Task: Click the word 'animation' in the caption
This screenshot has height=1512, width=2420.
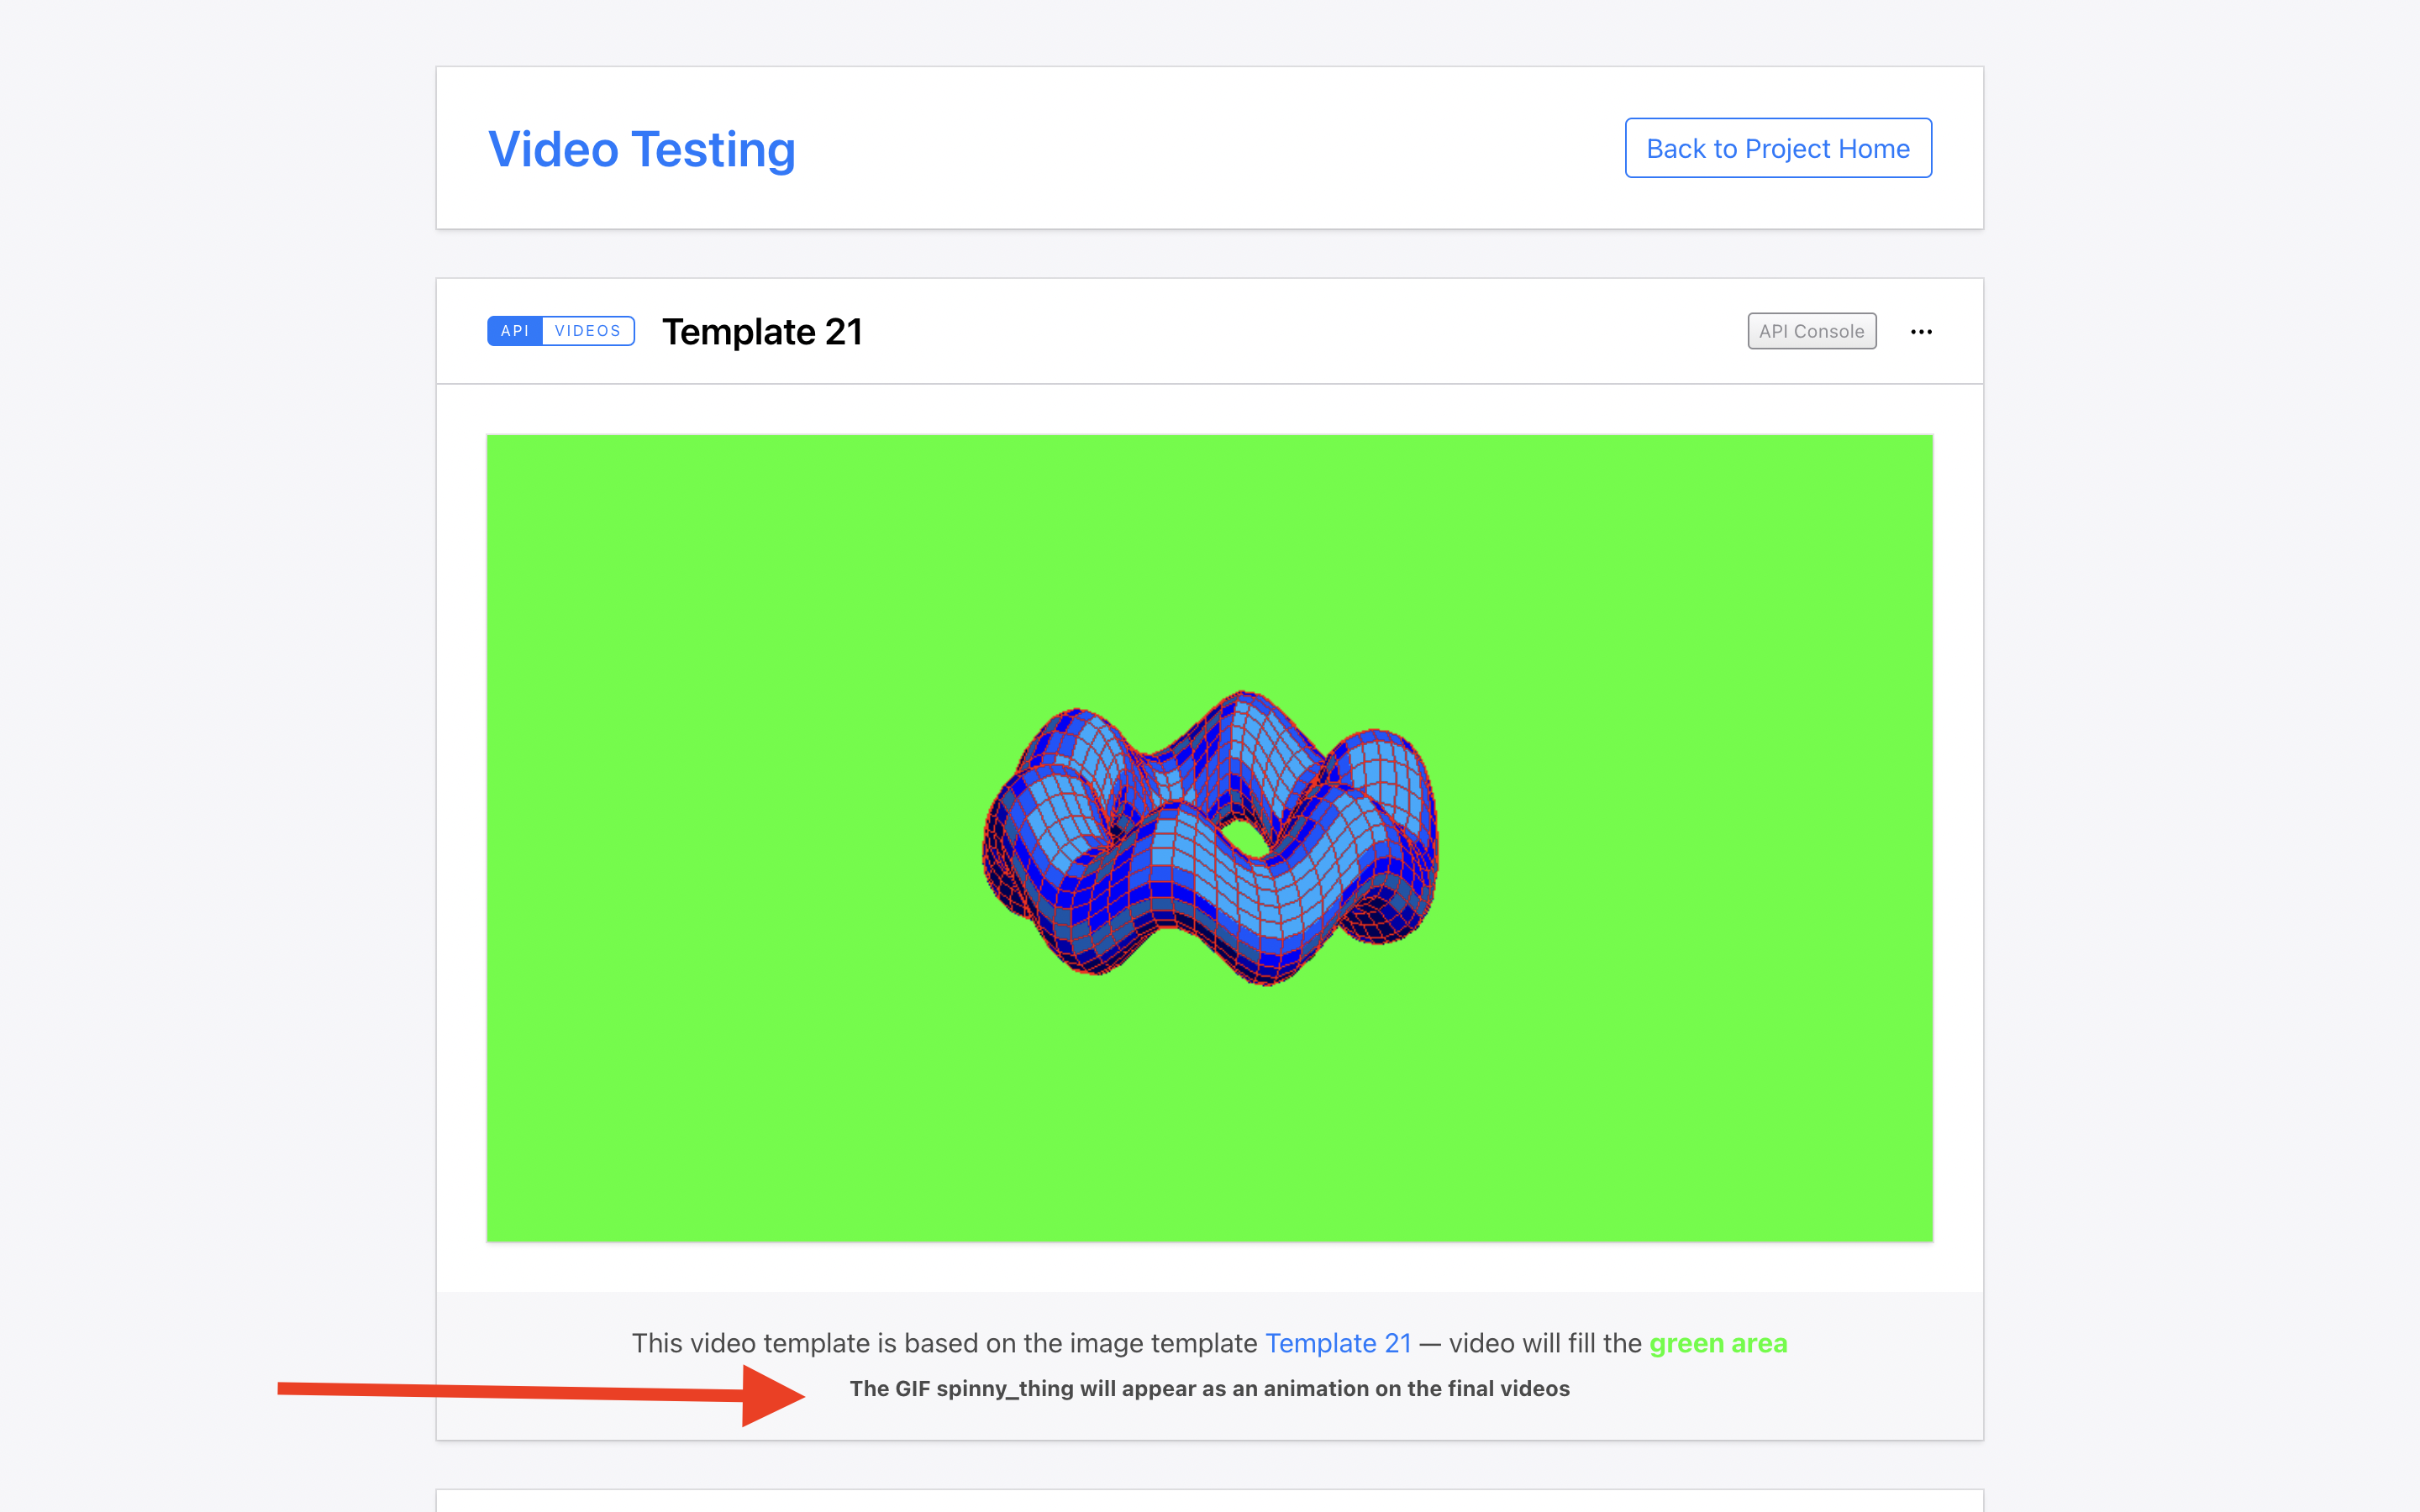Action: 1315,1388
